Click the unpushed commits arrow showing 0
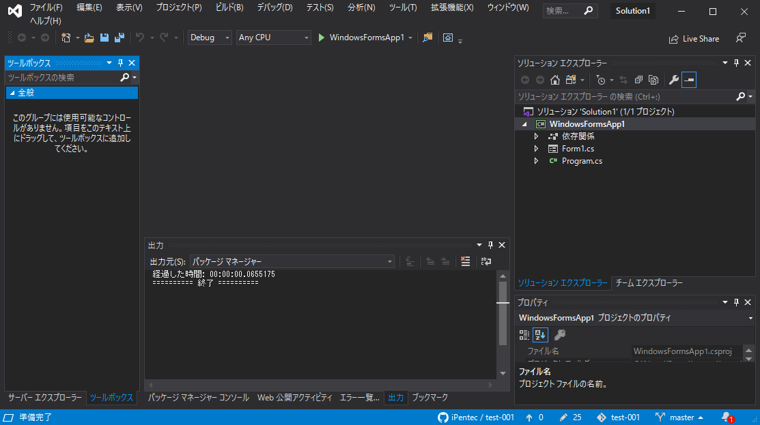The image size is (760, 425). point(535,417)
